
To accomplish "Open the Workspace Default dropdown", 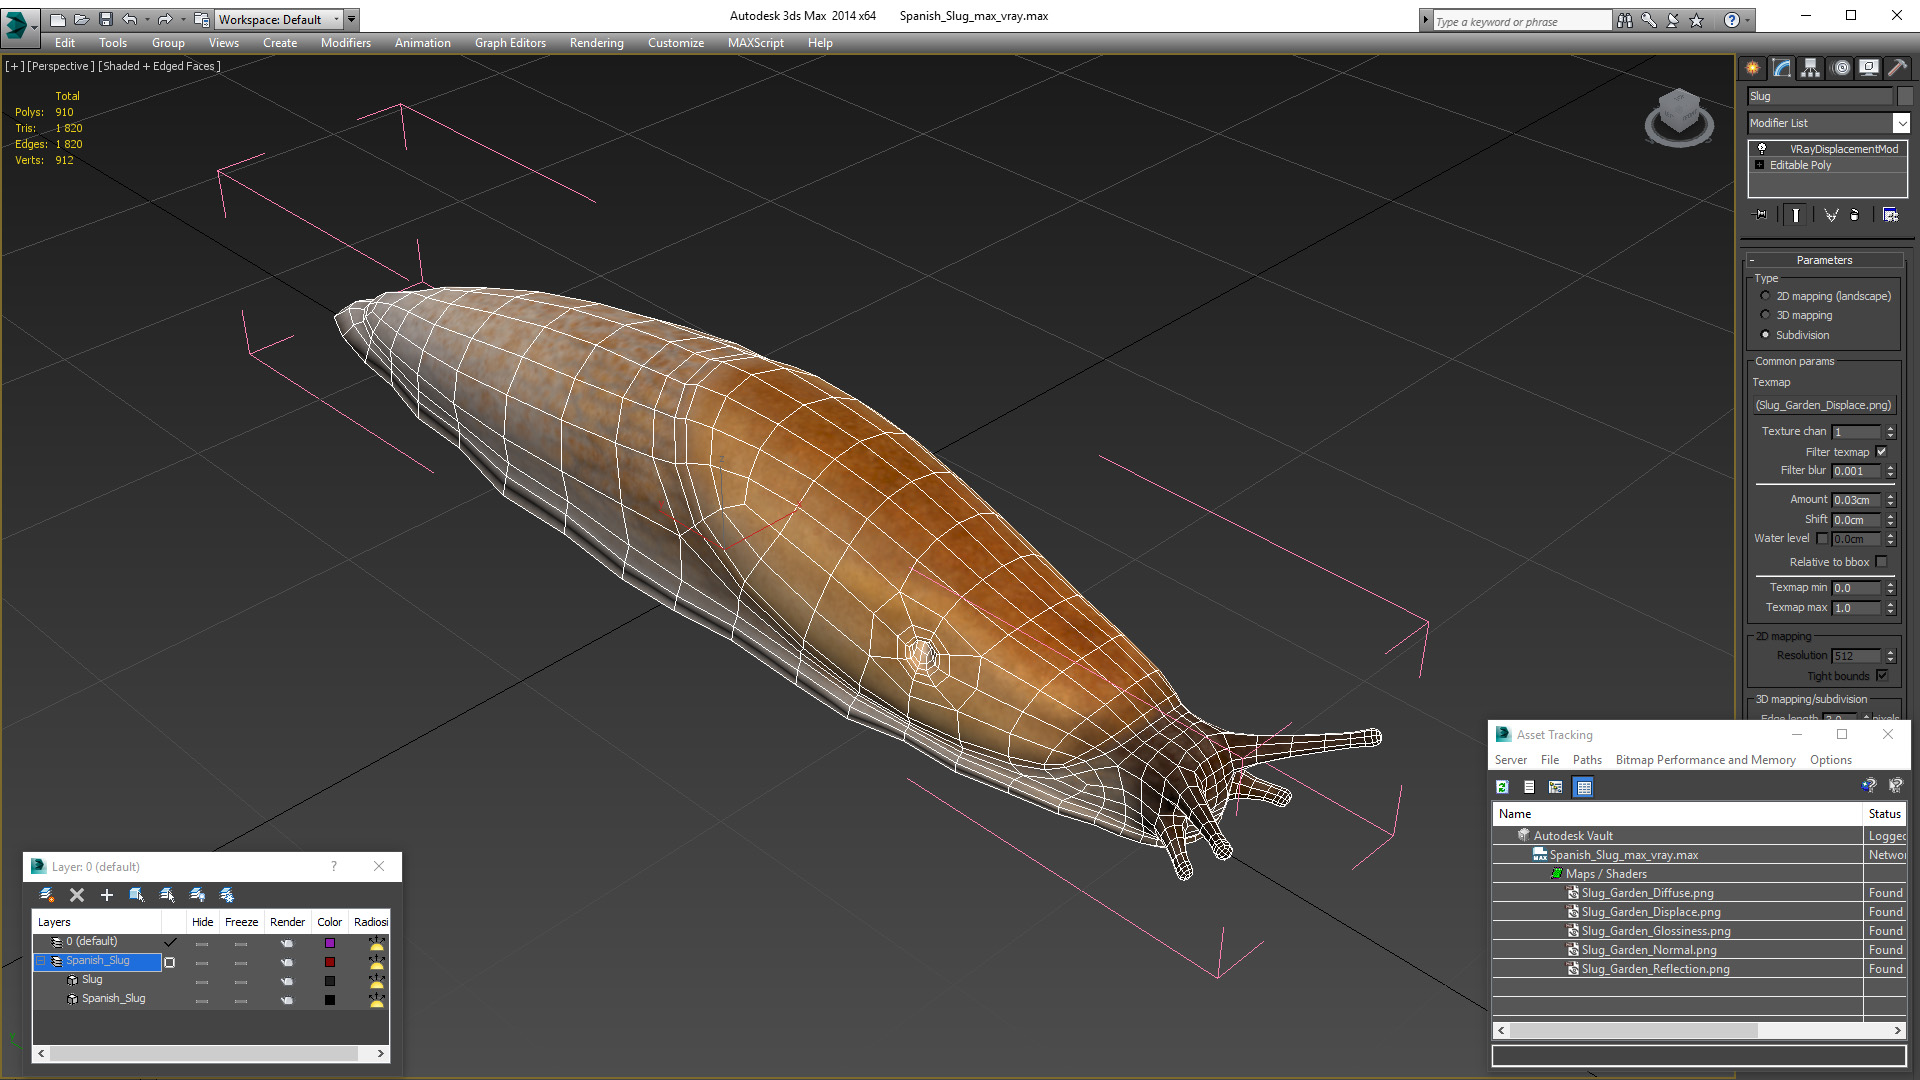I will point(279,19).
